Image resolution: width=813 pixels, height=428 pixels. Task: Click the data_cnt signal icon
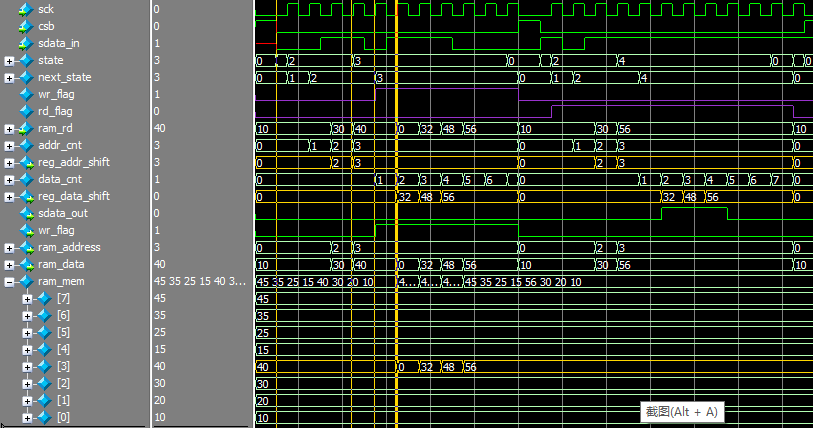click(x=26, y=180)
